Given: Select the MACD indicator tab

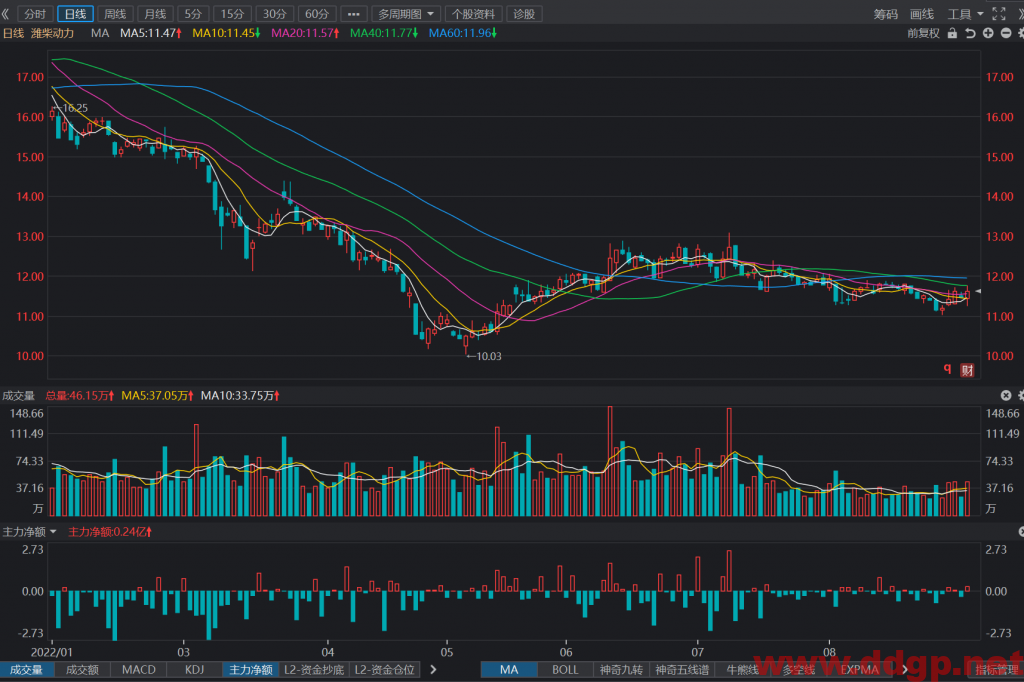Looking at the screenshot, I should 138,670.
